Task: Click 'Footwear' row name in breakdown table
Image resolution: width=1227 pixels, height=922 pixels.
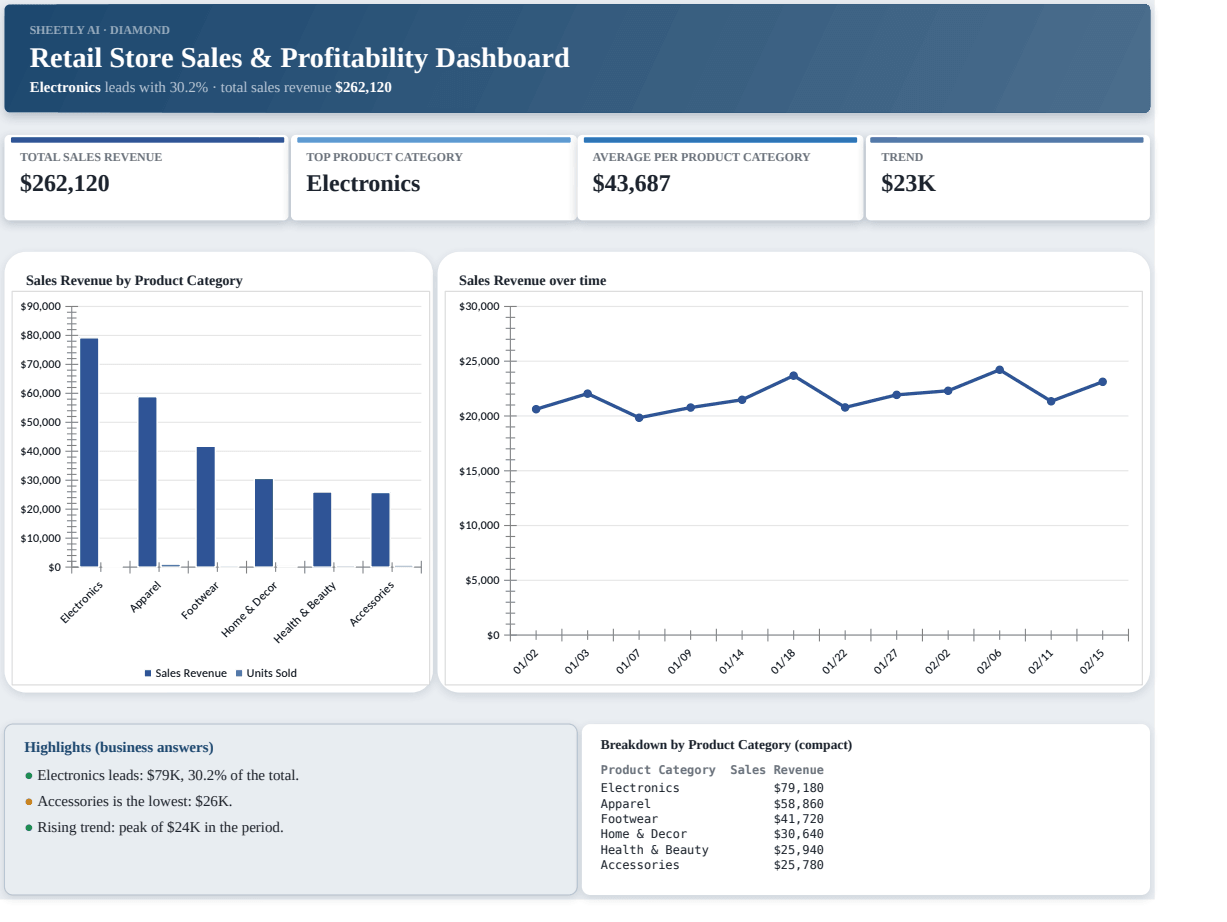Action: tap(629, 819)
